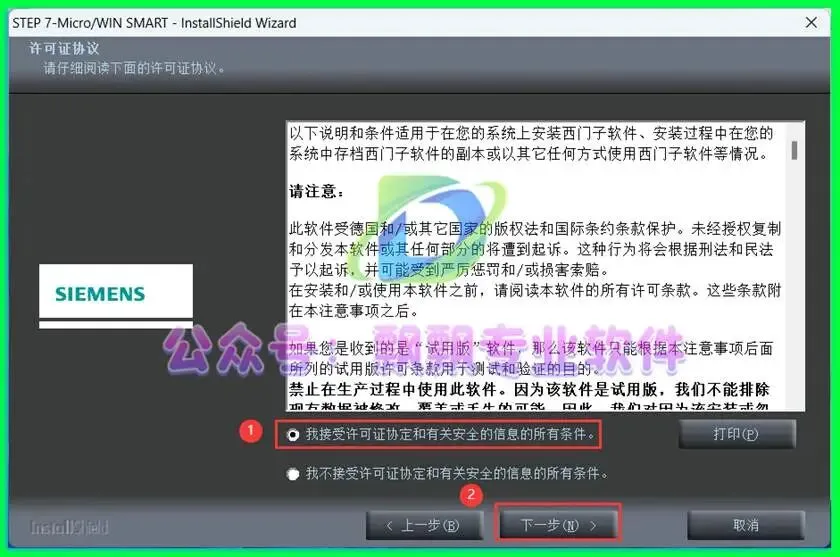Click the license line starting 在安装和/或使用本软件之前

[x=535, y=291]
